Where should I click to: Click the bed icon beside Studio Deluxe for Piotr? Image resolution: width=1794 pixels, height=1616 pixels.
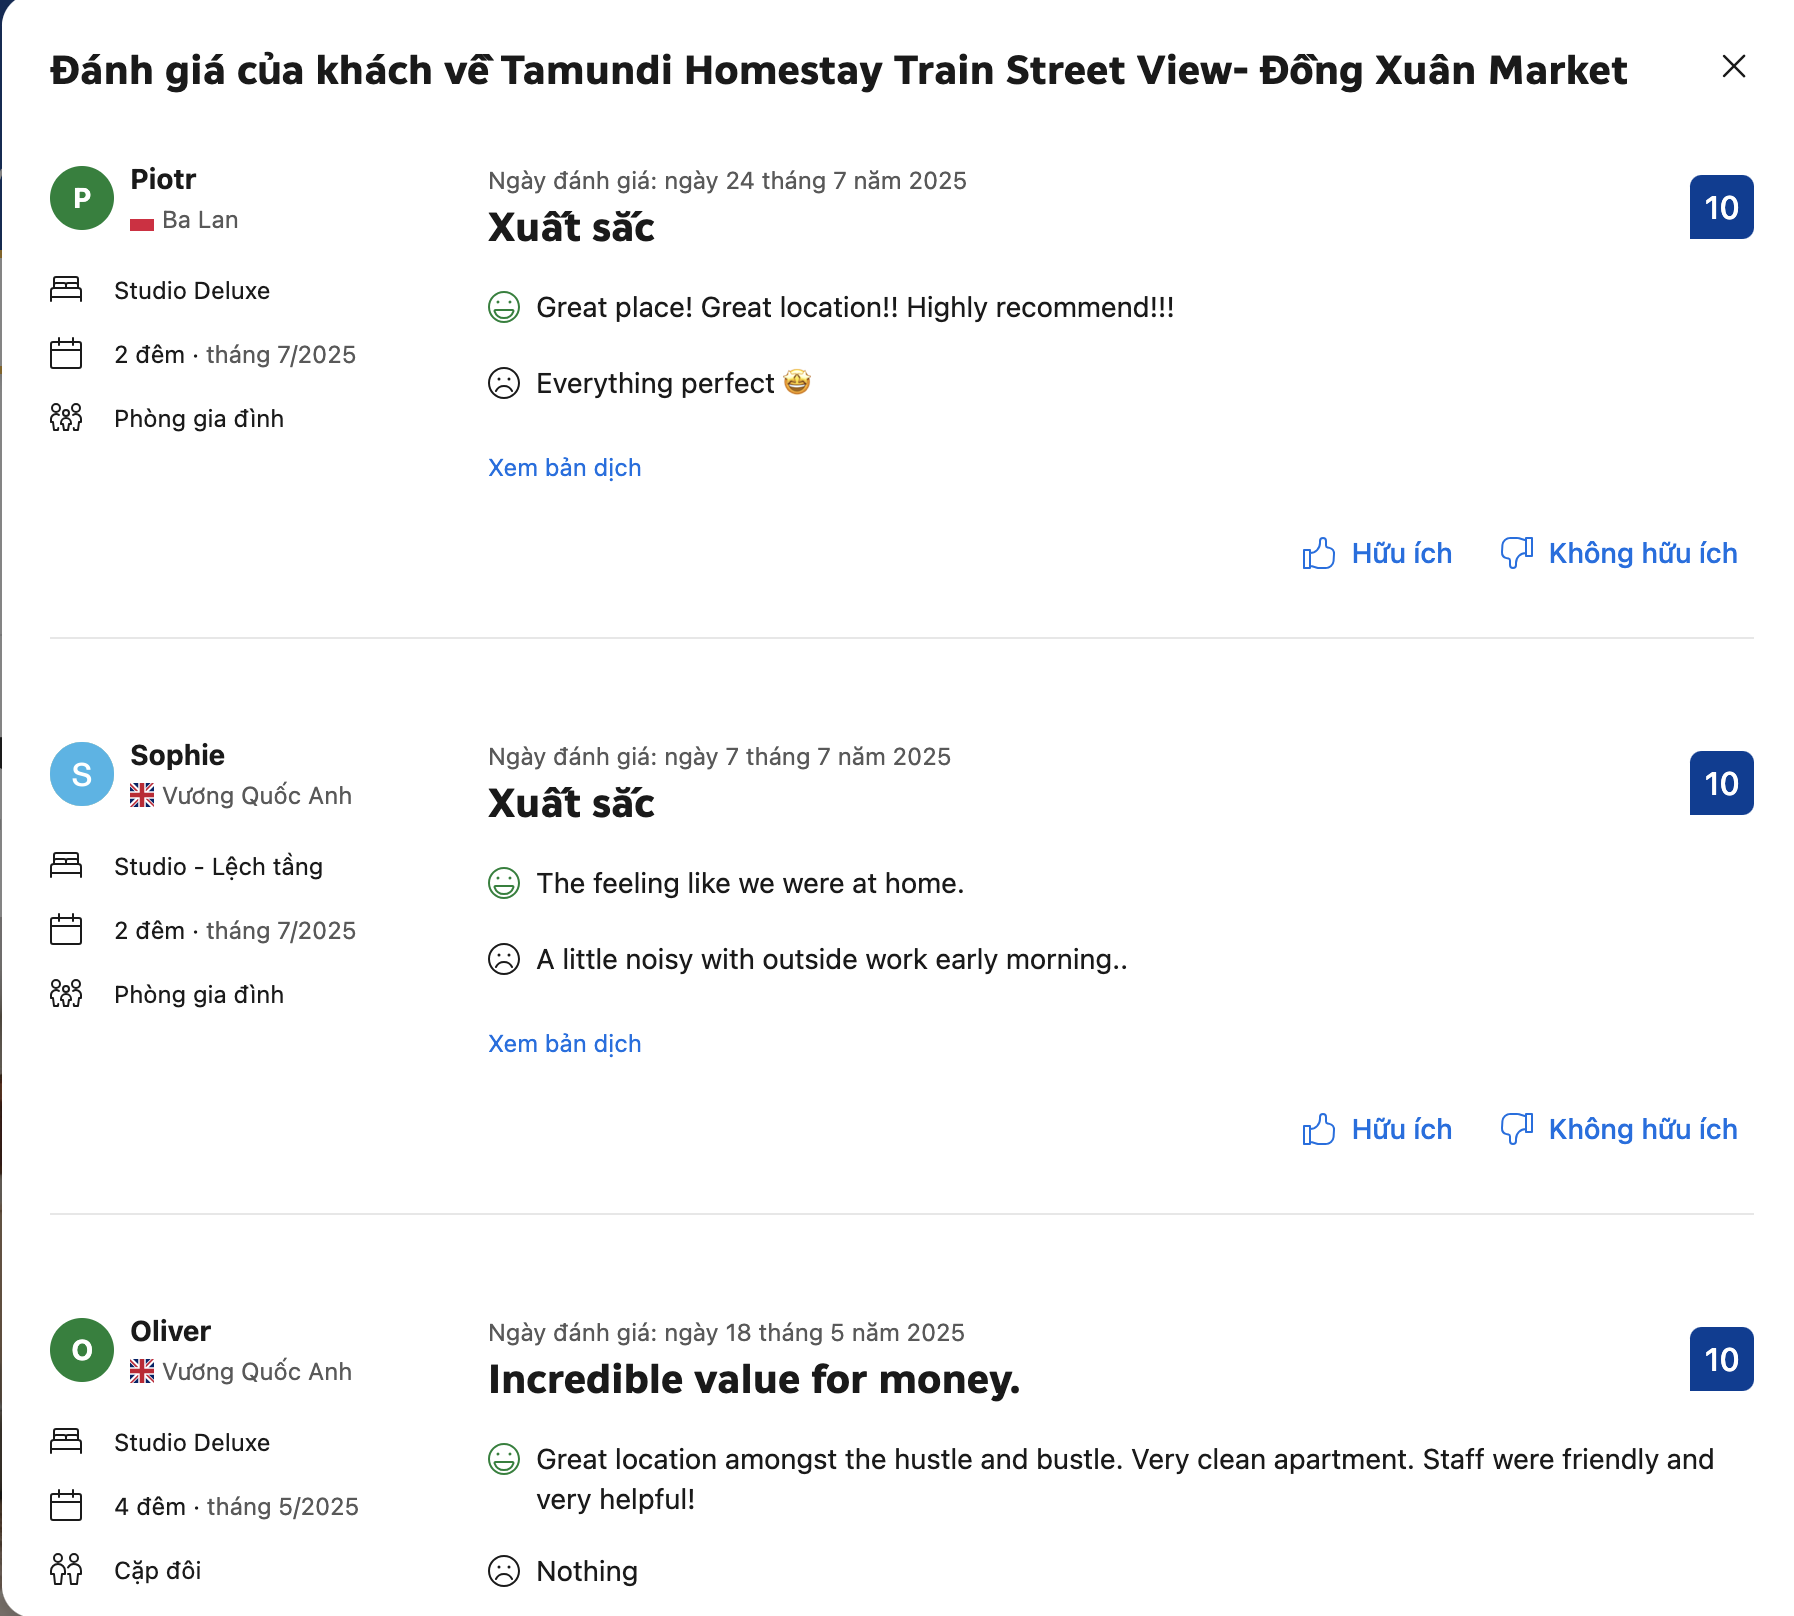(x=66, y=290)
